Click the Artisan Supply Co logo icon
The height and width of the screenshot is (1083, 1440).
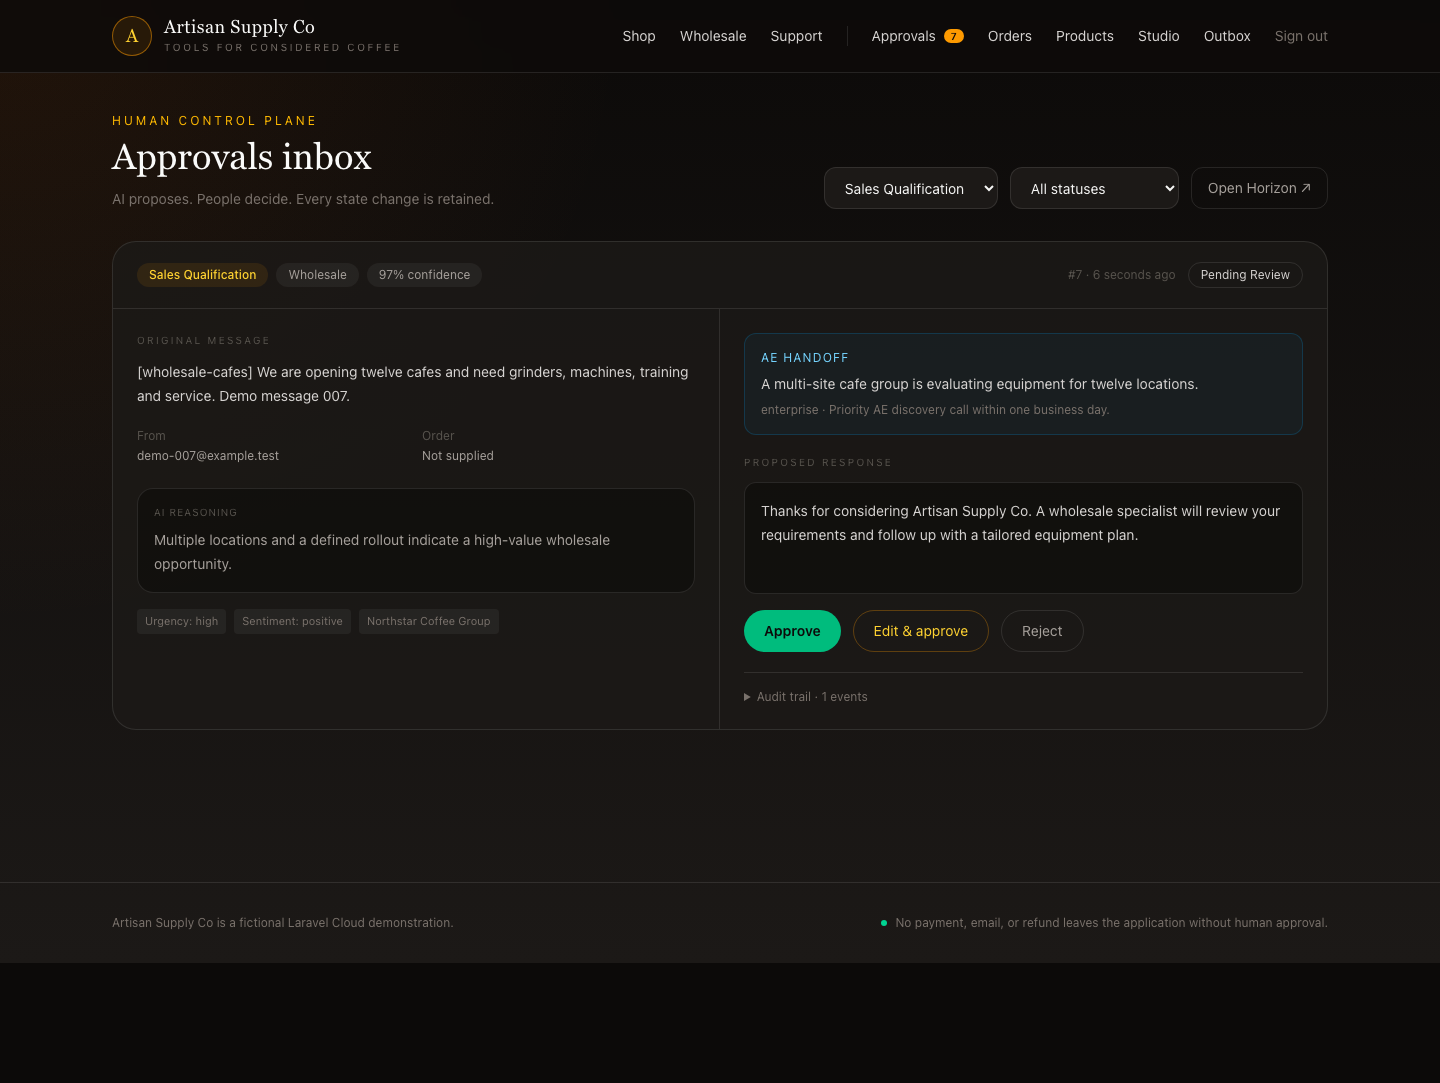tap(132, 36)
